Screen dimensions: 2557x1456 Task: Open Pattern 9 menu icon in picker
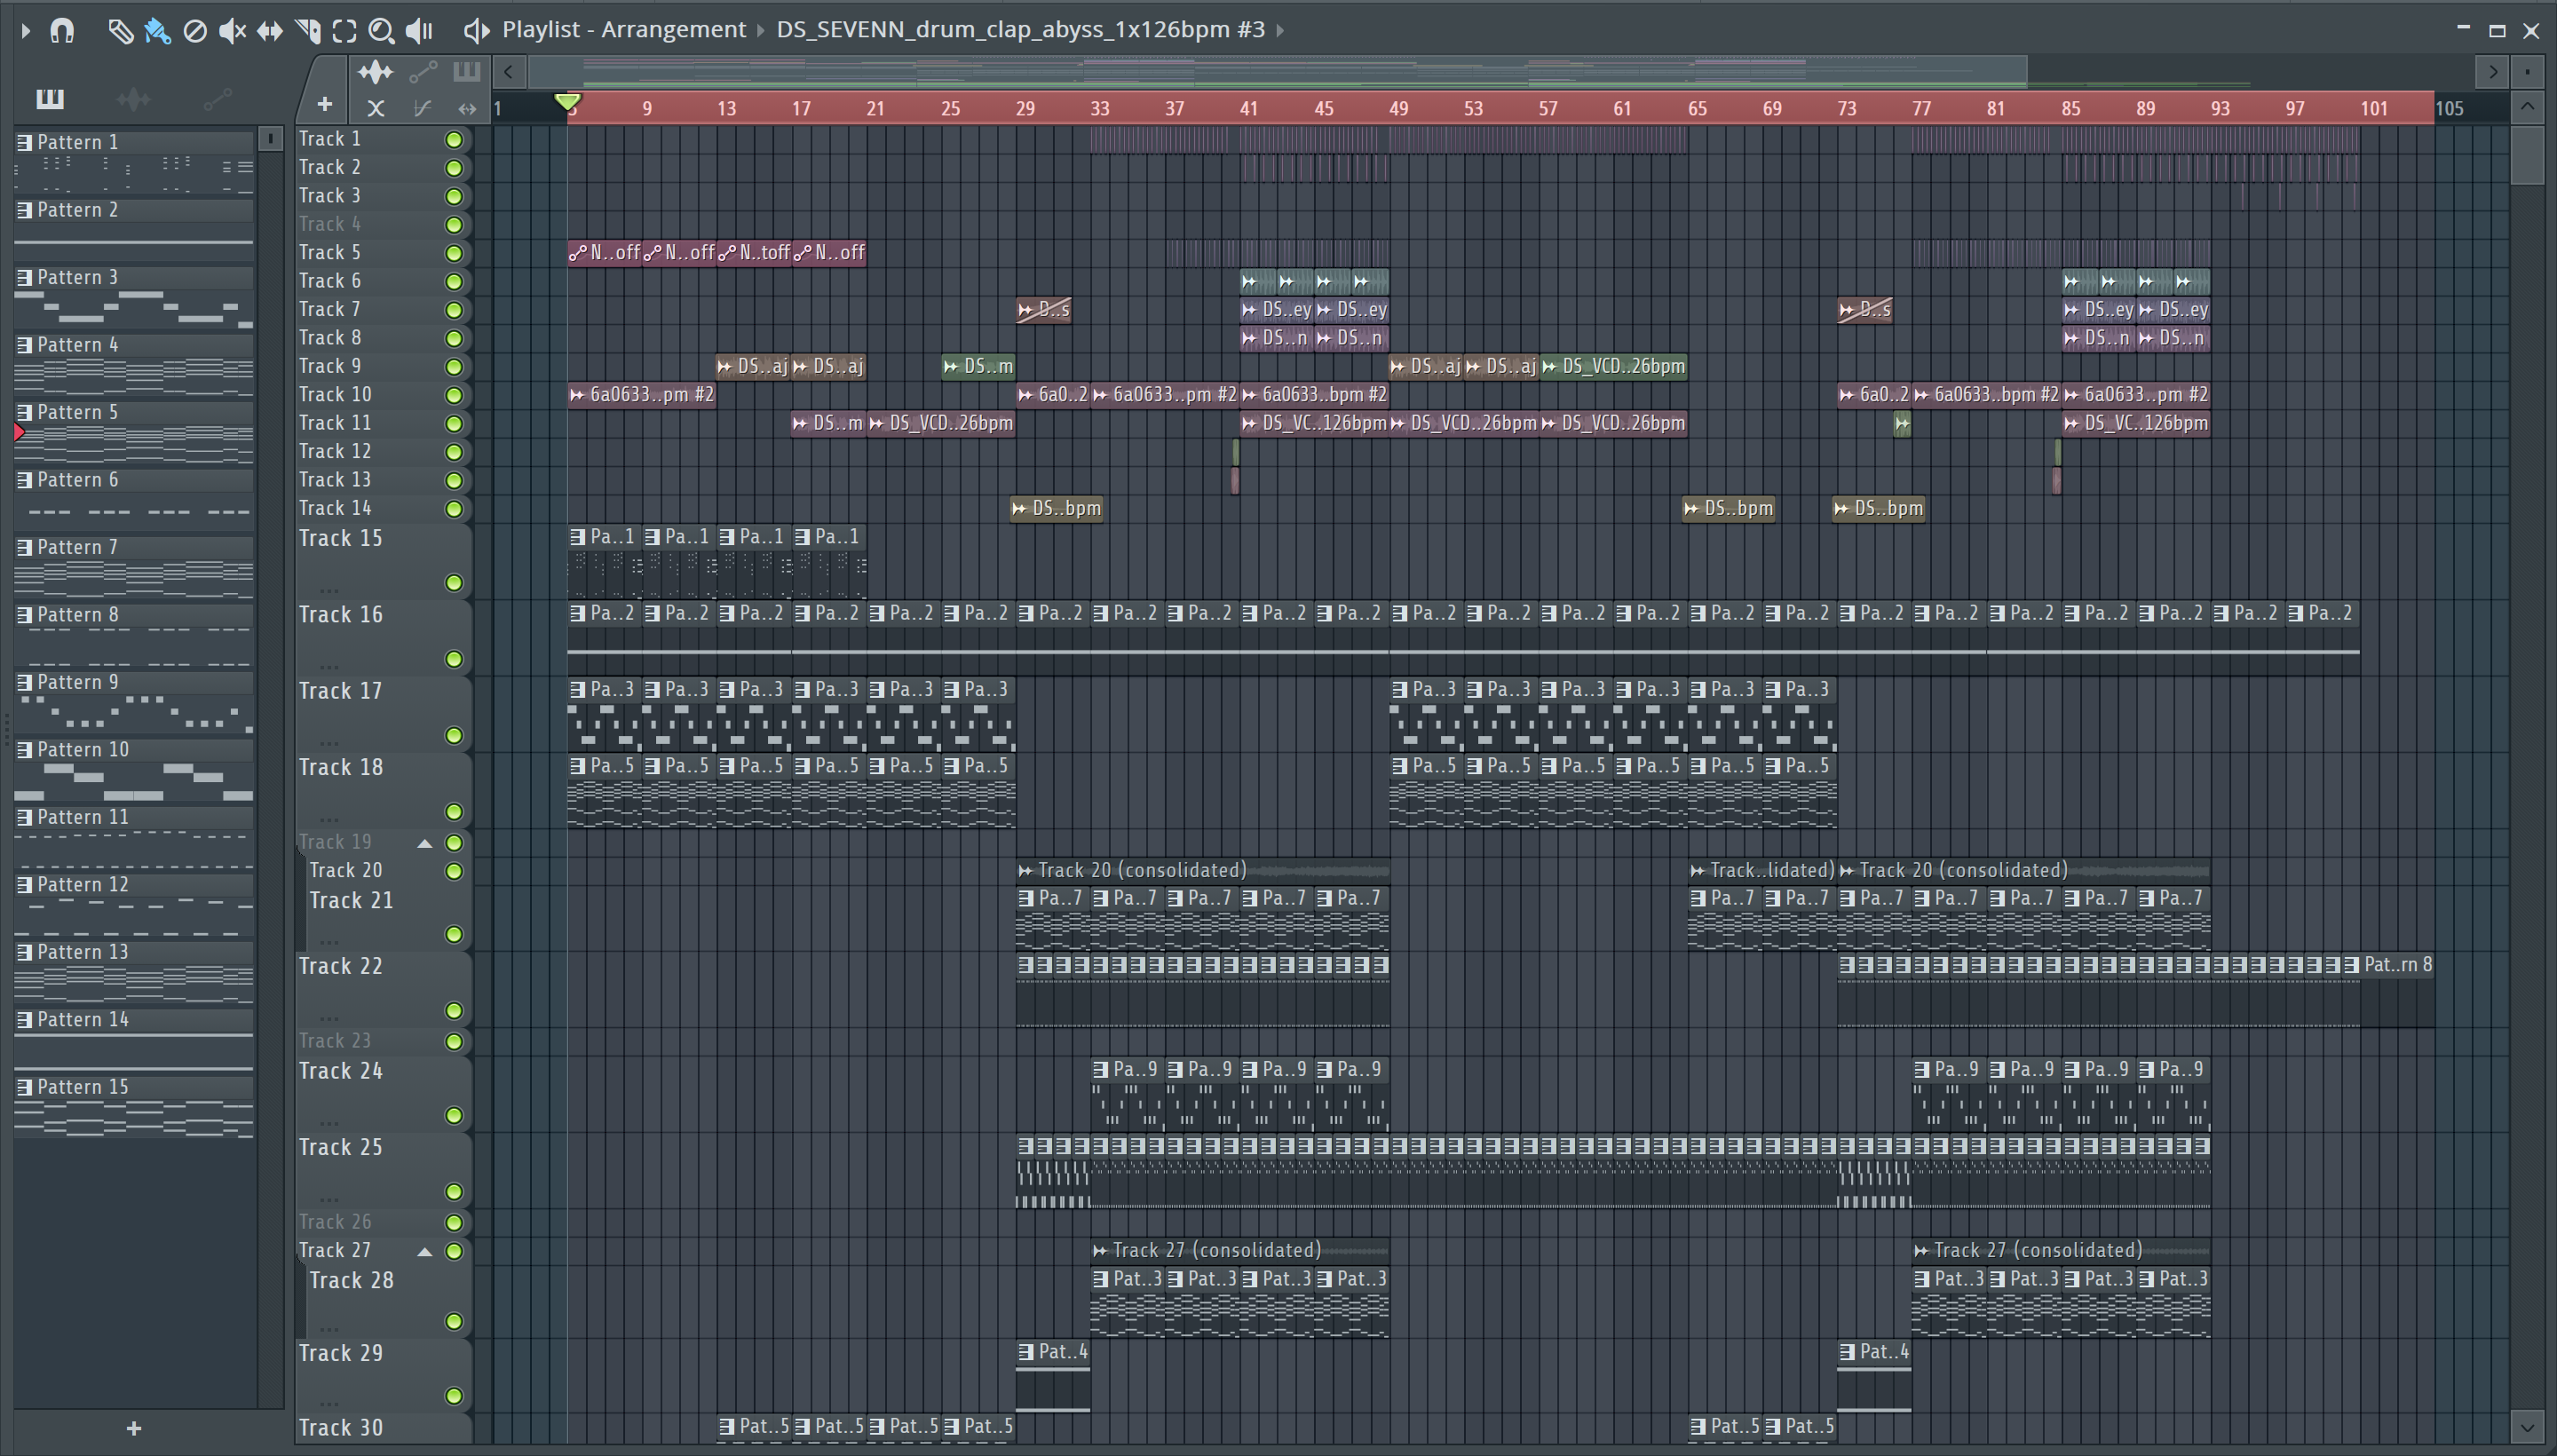pos(24,682)
